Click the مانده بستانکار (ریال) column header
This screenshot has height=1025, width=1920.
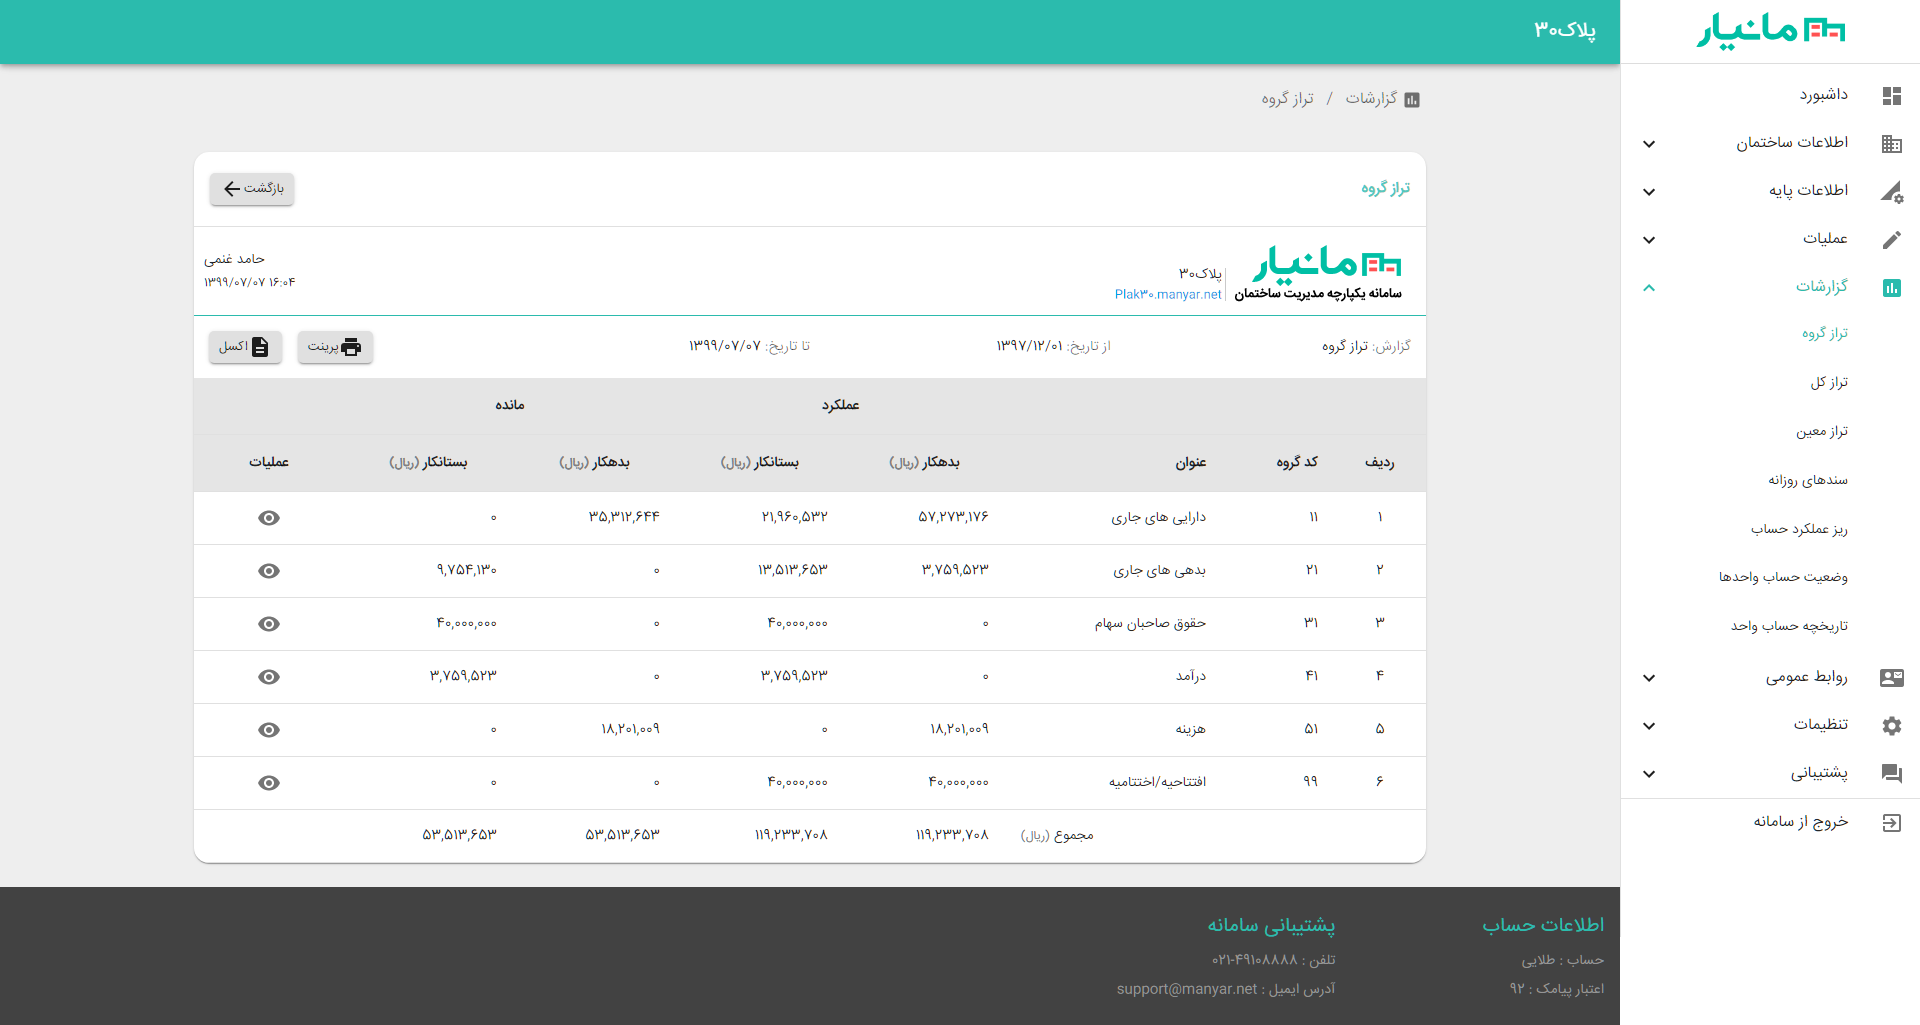tap(428, 462)
